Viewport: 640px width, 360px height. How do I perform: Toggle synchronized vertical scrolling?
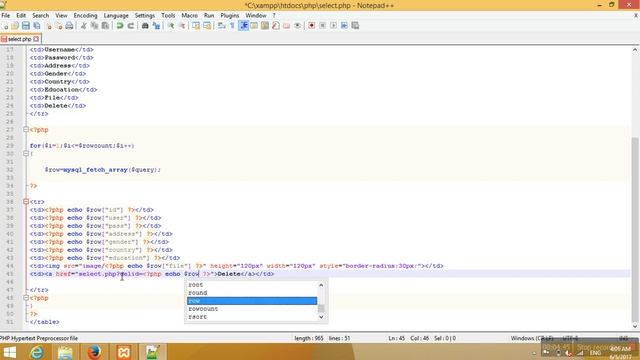pyautogui.click(x=196, y=26)
